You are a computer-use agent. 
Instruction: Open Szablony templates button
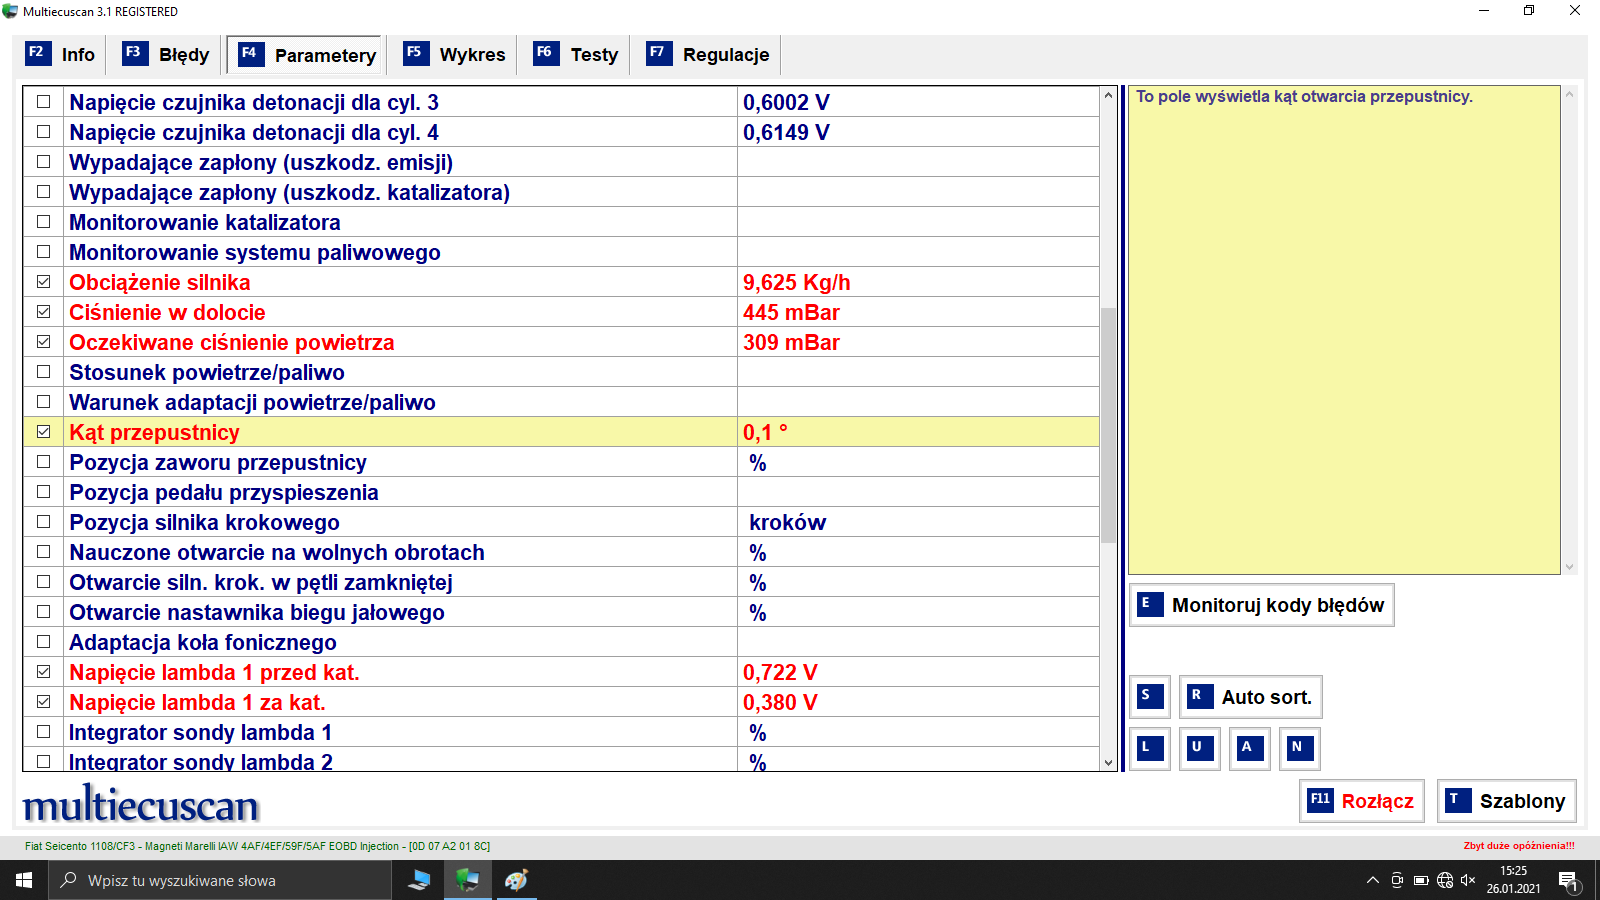pyautogui.click(x=1507, y=801)
